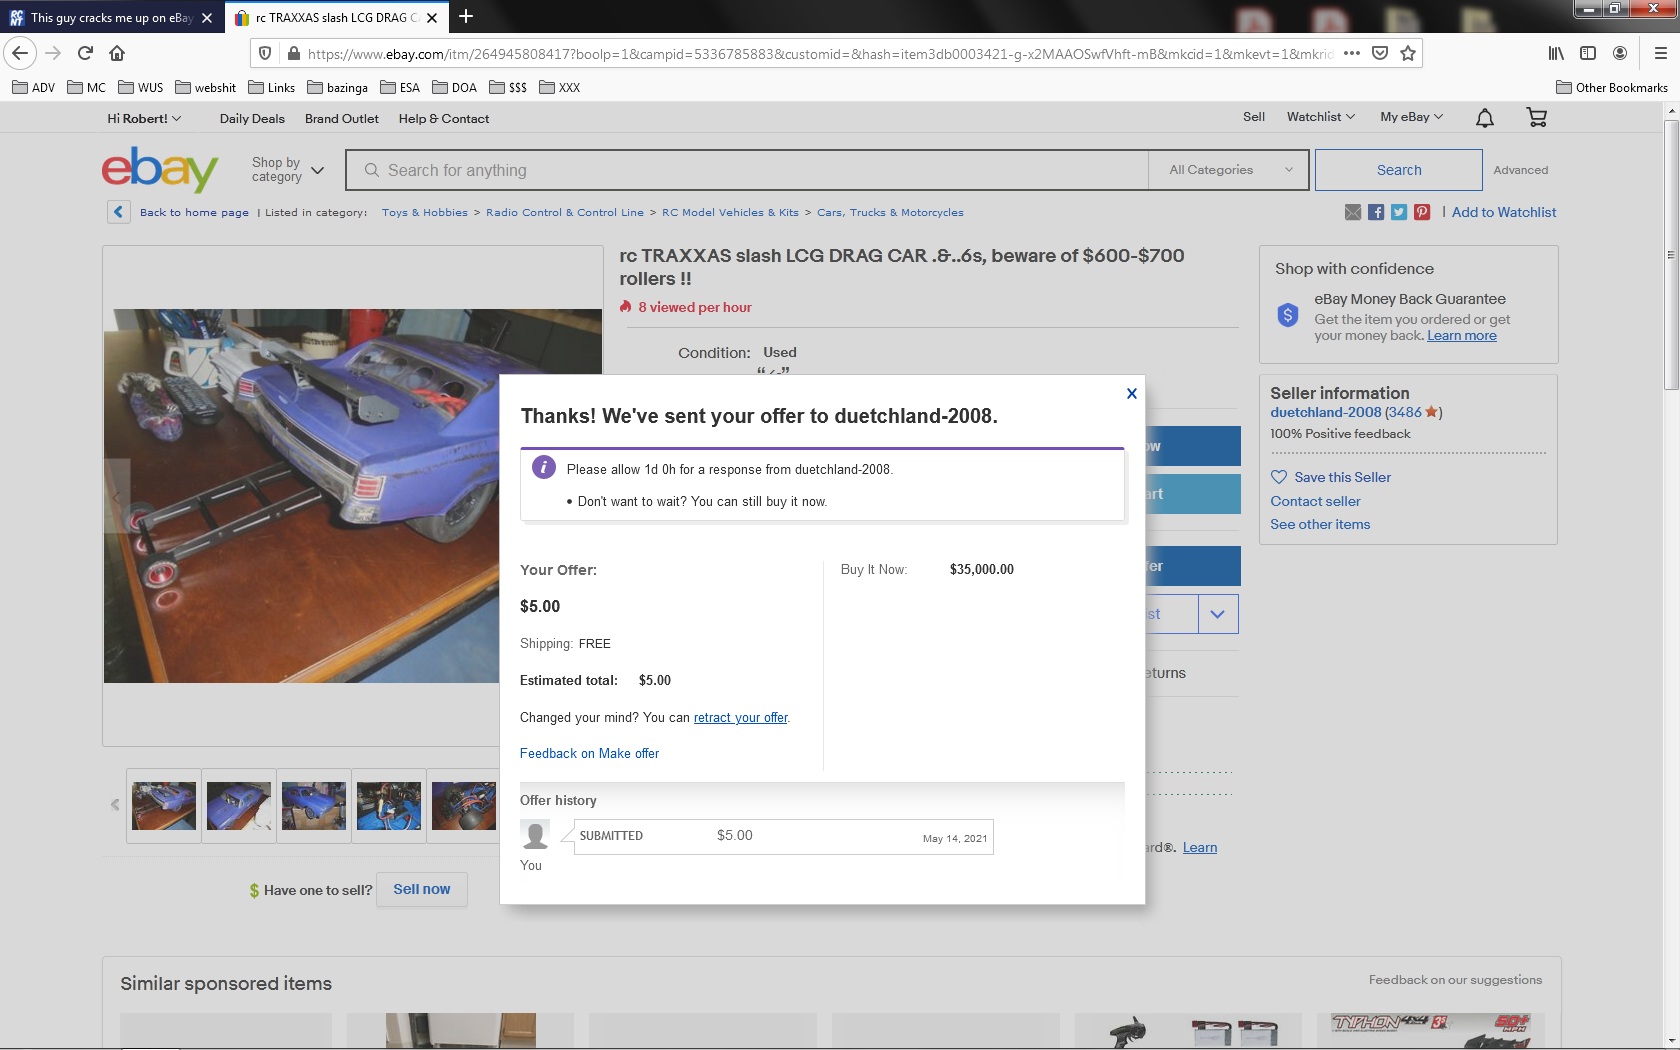Go to Toys & Hobbies category

[425, 212]
